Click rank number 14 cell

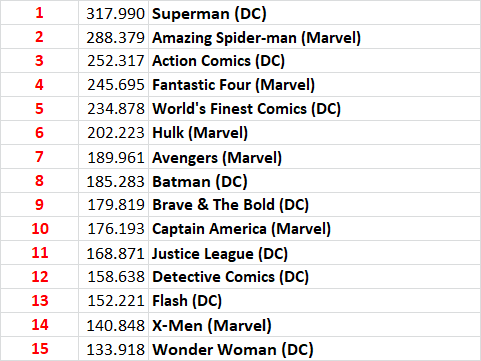pos(39,325)
